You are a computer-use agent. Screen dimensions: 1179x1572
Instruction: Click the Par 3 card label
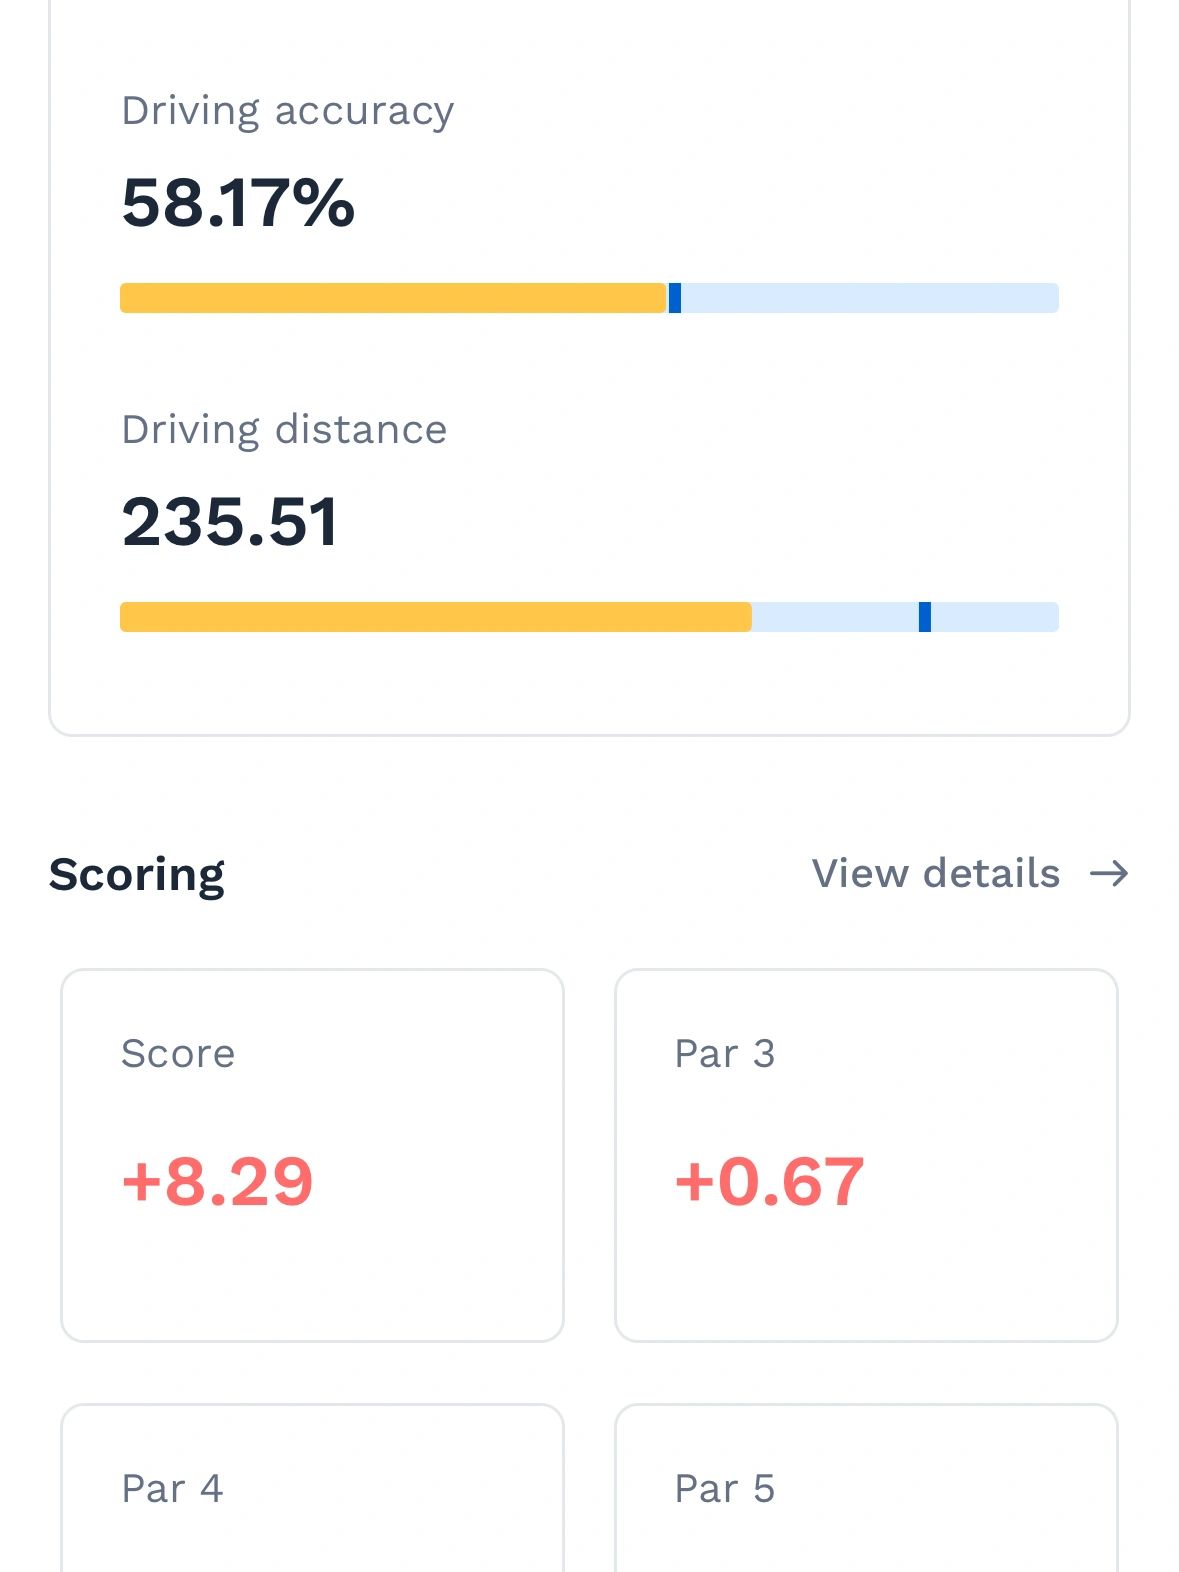(725, 1054)
